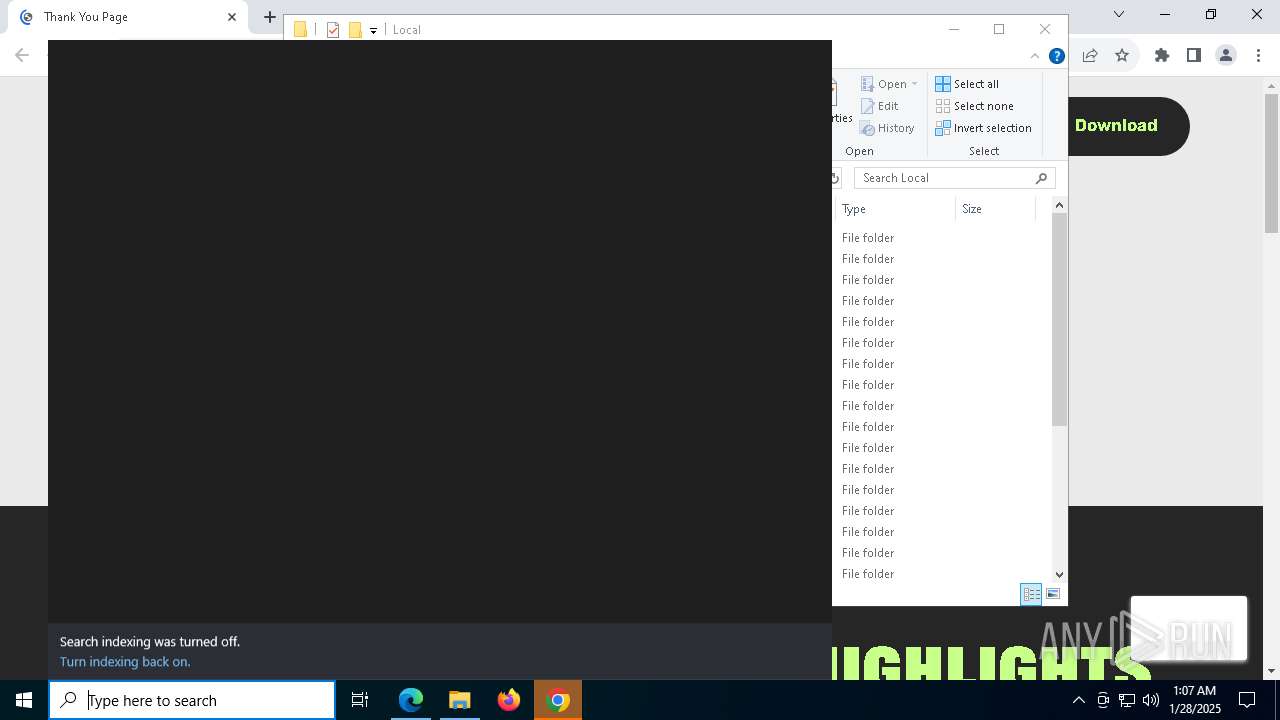Switch Explorer to Details view icon
This screenshot has width=1280, height=720.
[1031, 594]
